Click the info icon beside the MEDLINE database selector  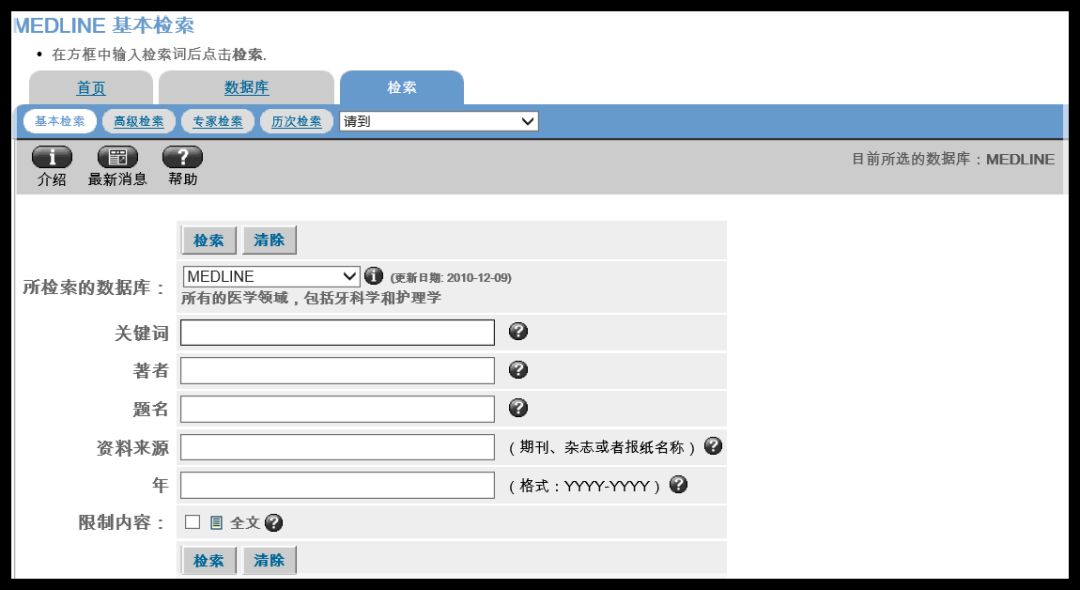click(370, 275)
